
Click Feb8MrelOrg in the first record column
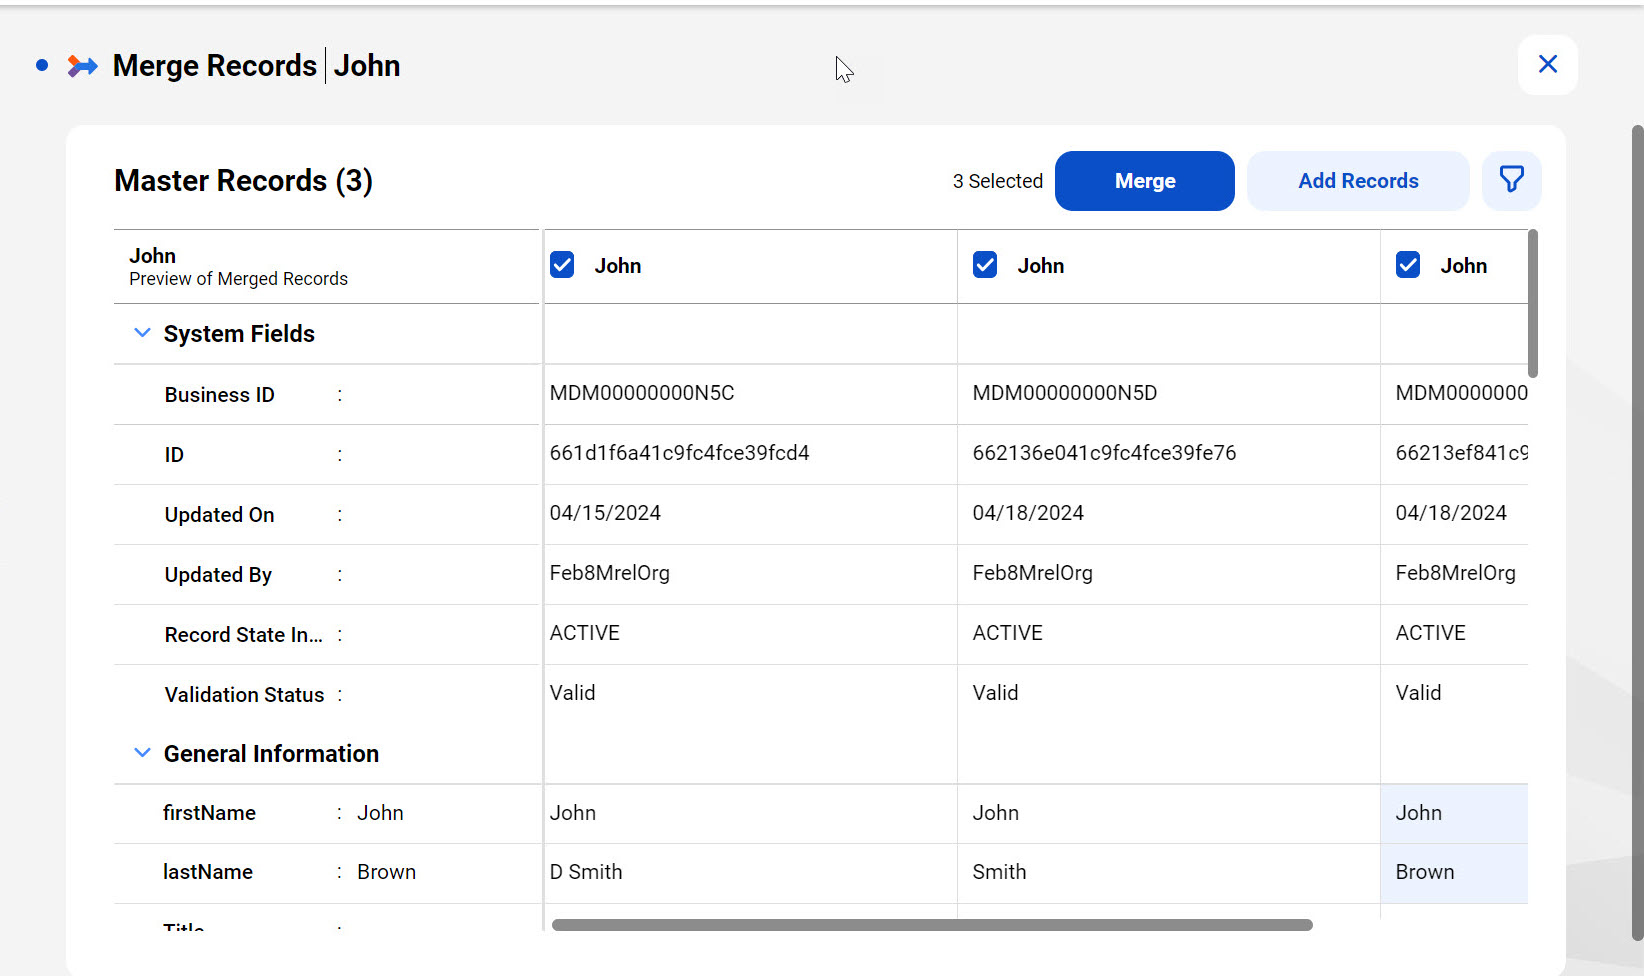610,573
